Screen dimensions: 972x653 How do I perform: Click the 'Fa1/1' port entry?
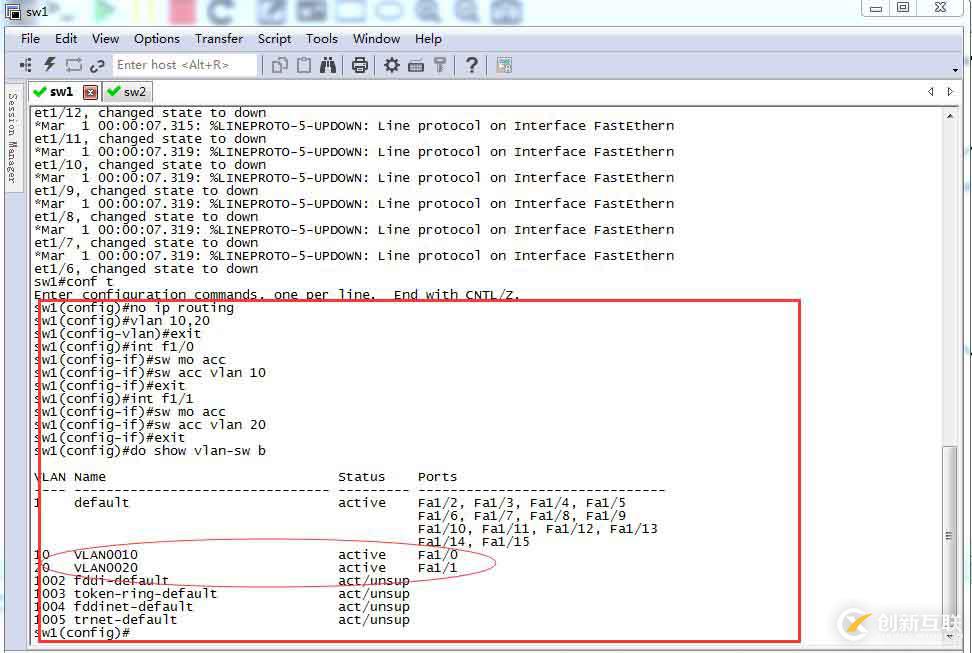pyautogui.click(x=438, y=568)
